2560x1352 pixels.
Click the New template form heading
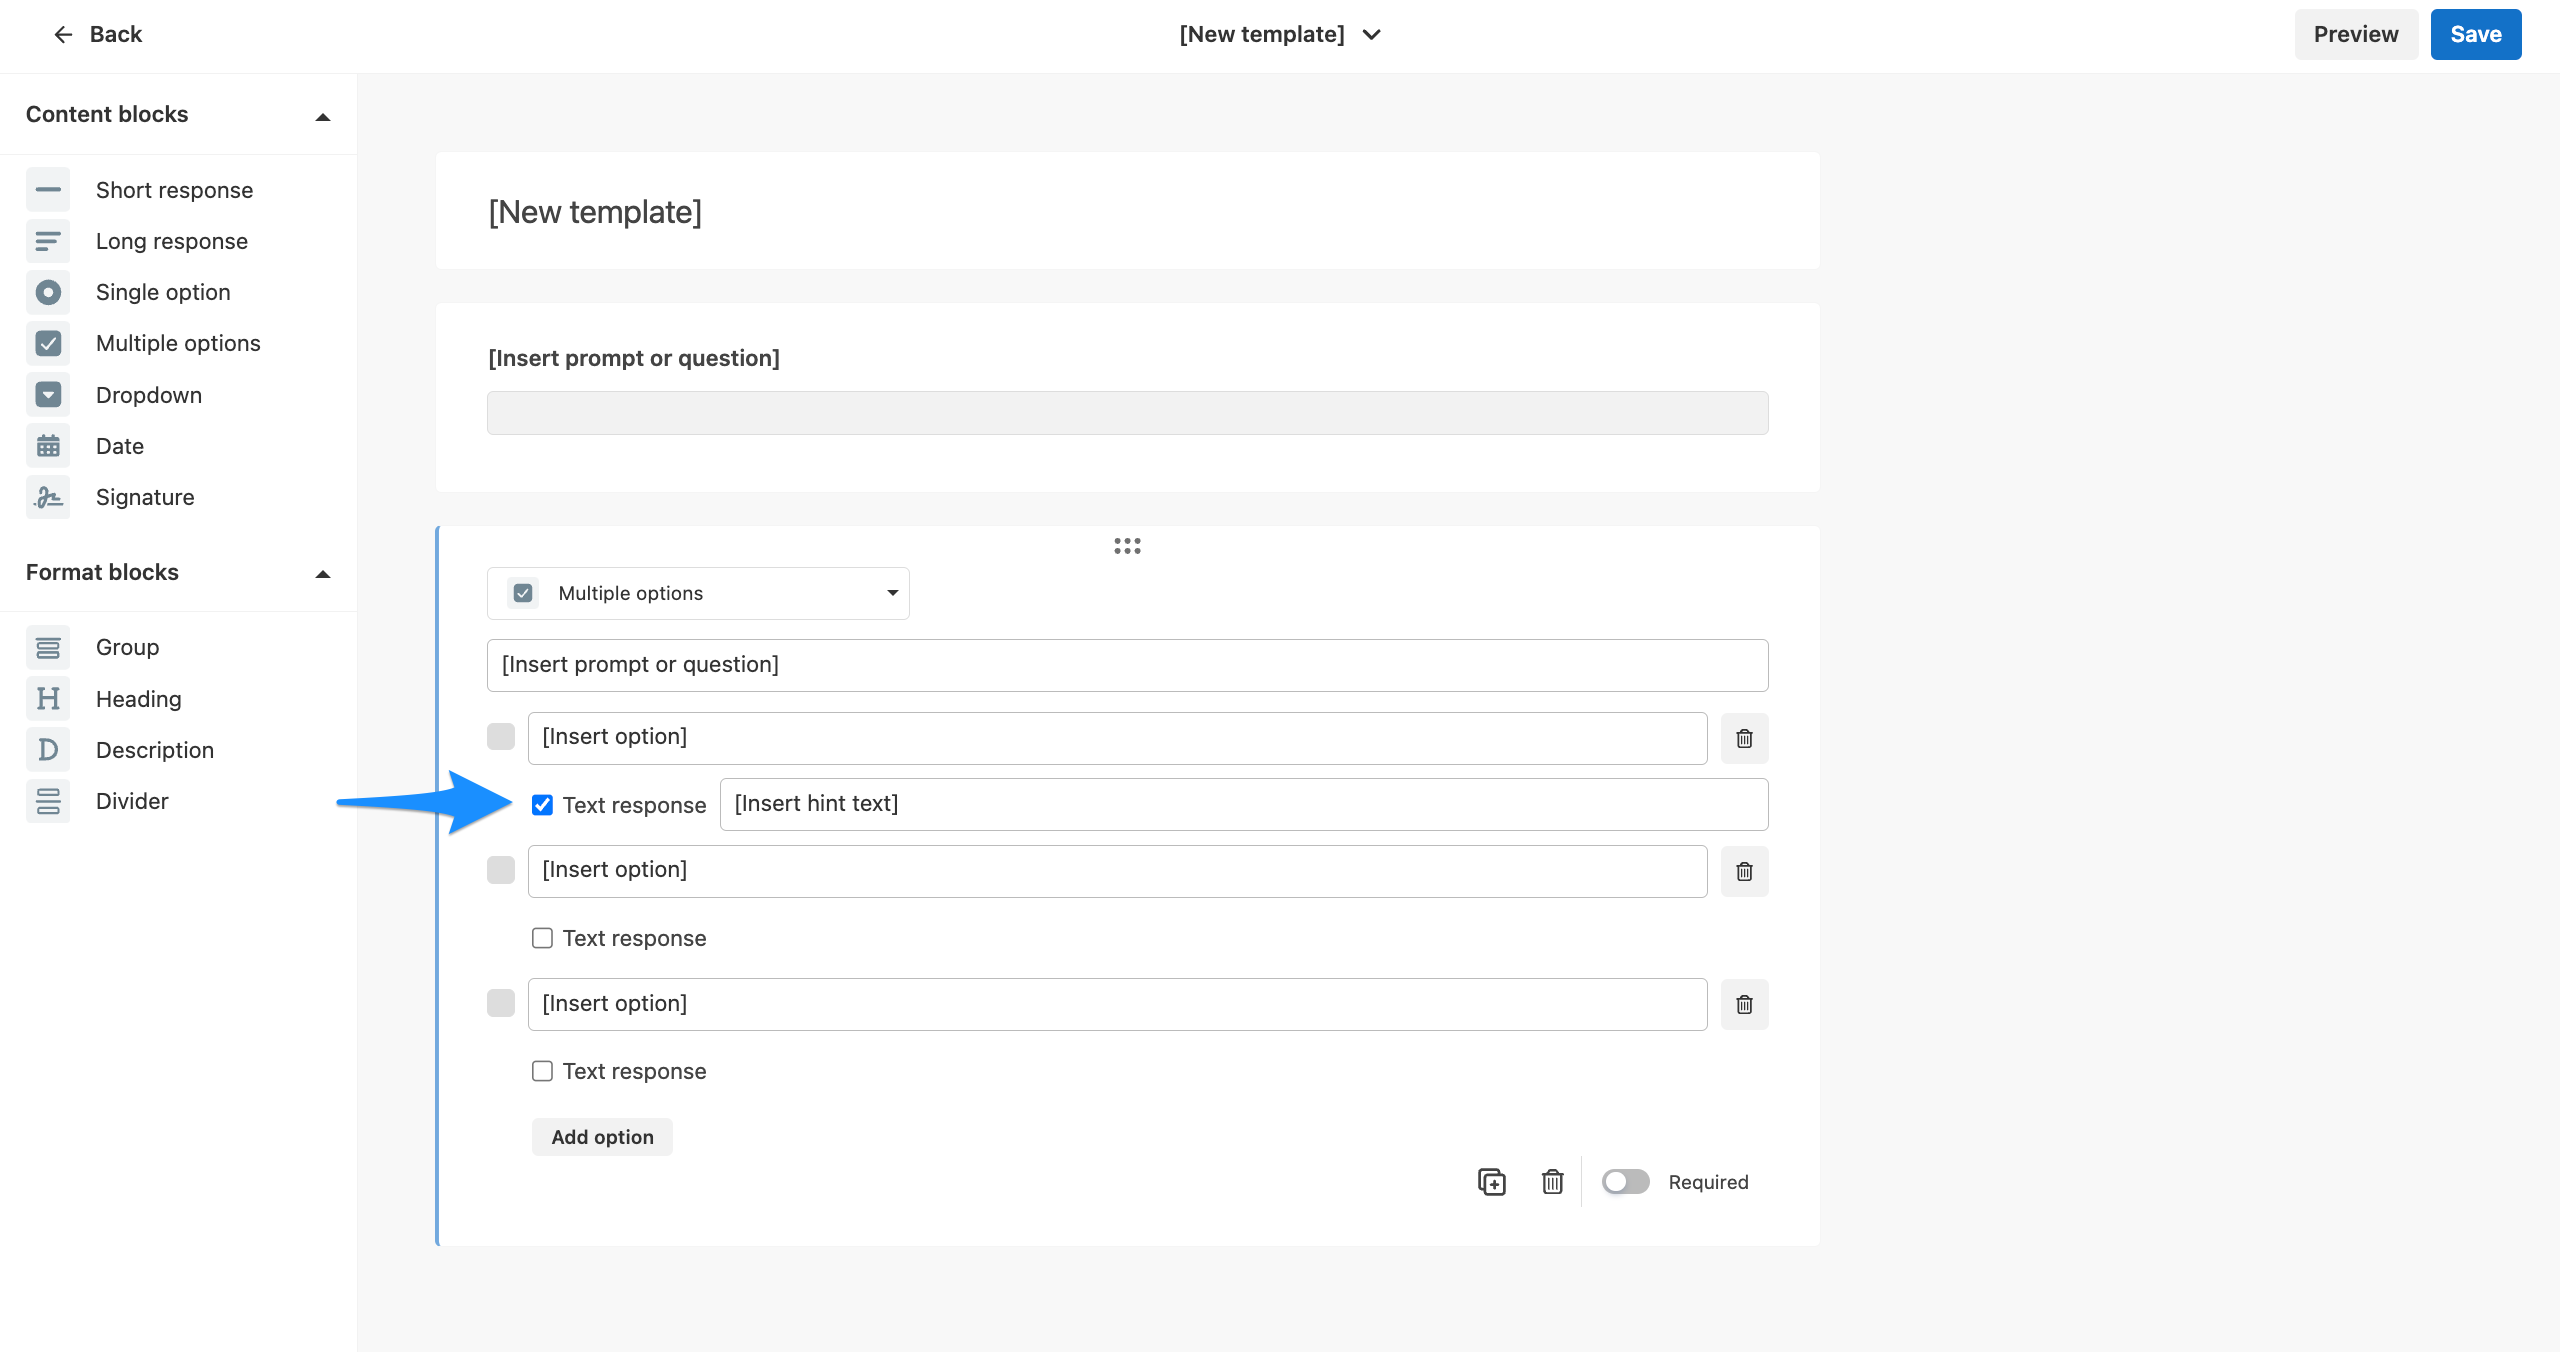coord(595,212)
